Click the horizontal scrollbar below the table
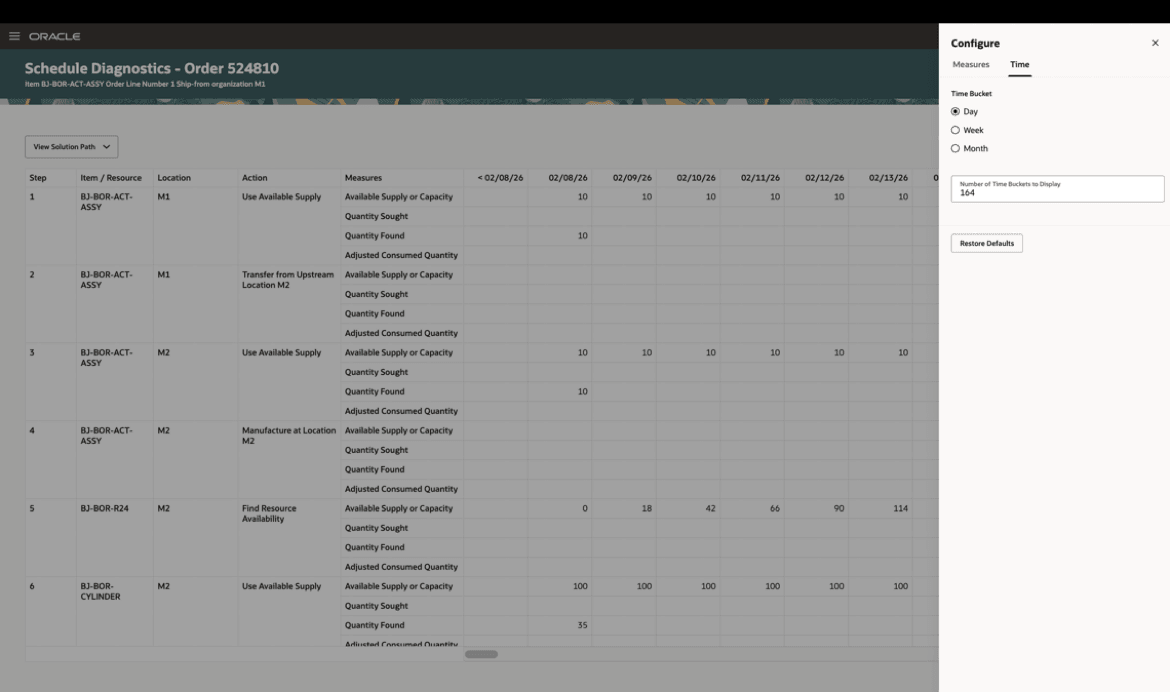 (x=483, y=653)
